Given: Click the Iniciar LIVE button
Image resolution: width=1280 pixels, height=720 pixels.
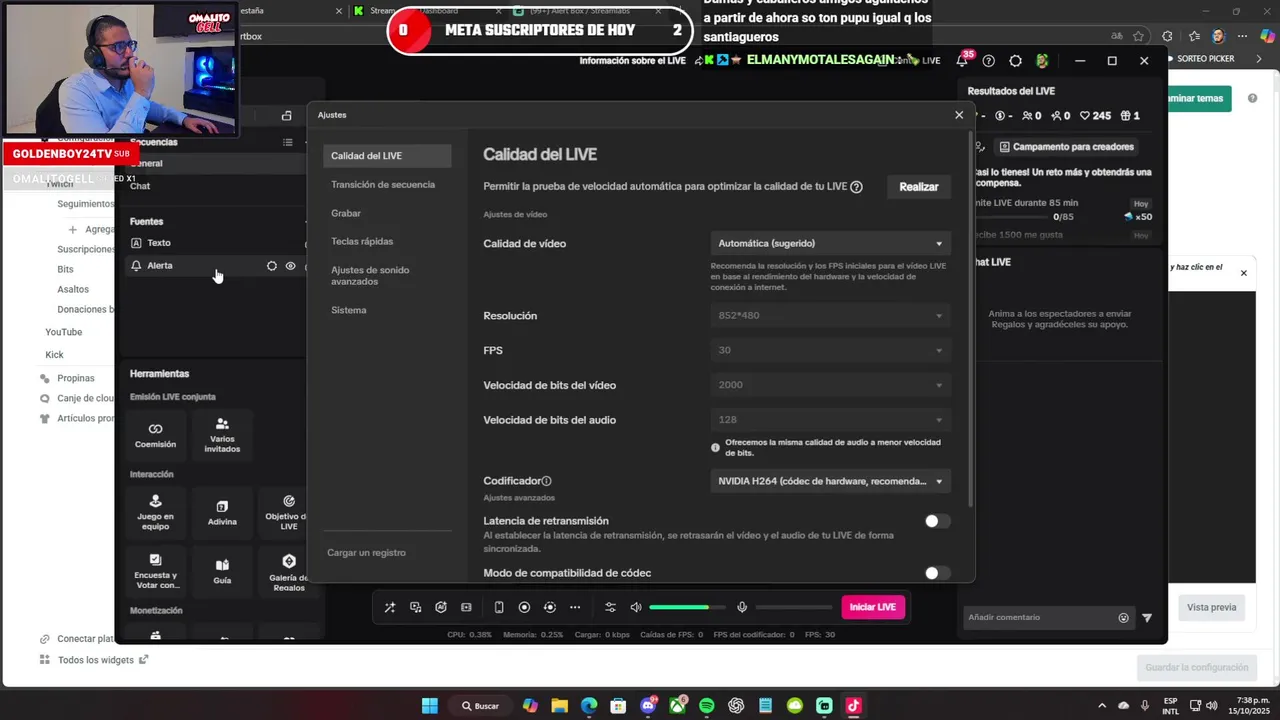Looking at the screenshot, I should coord(872,607).
